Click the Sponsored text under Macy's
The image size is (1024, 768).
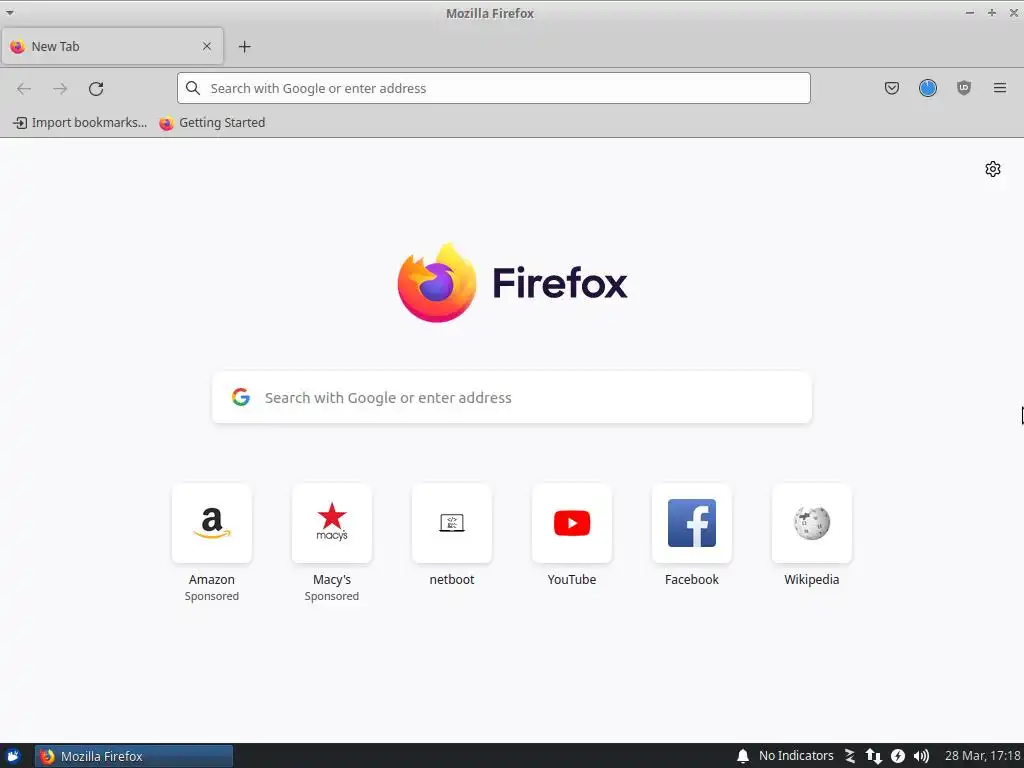coord(332,596)
